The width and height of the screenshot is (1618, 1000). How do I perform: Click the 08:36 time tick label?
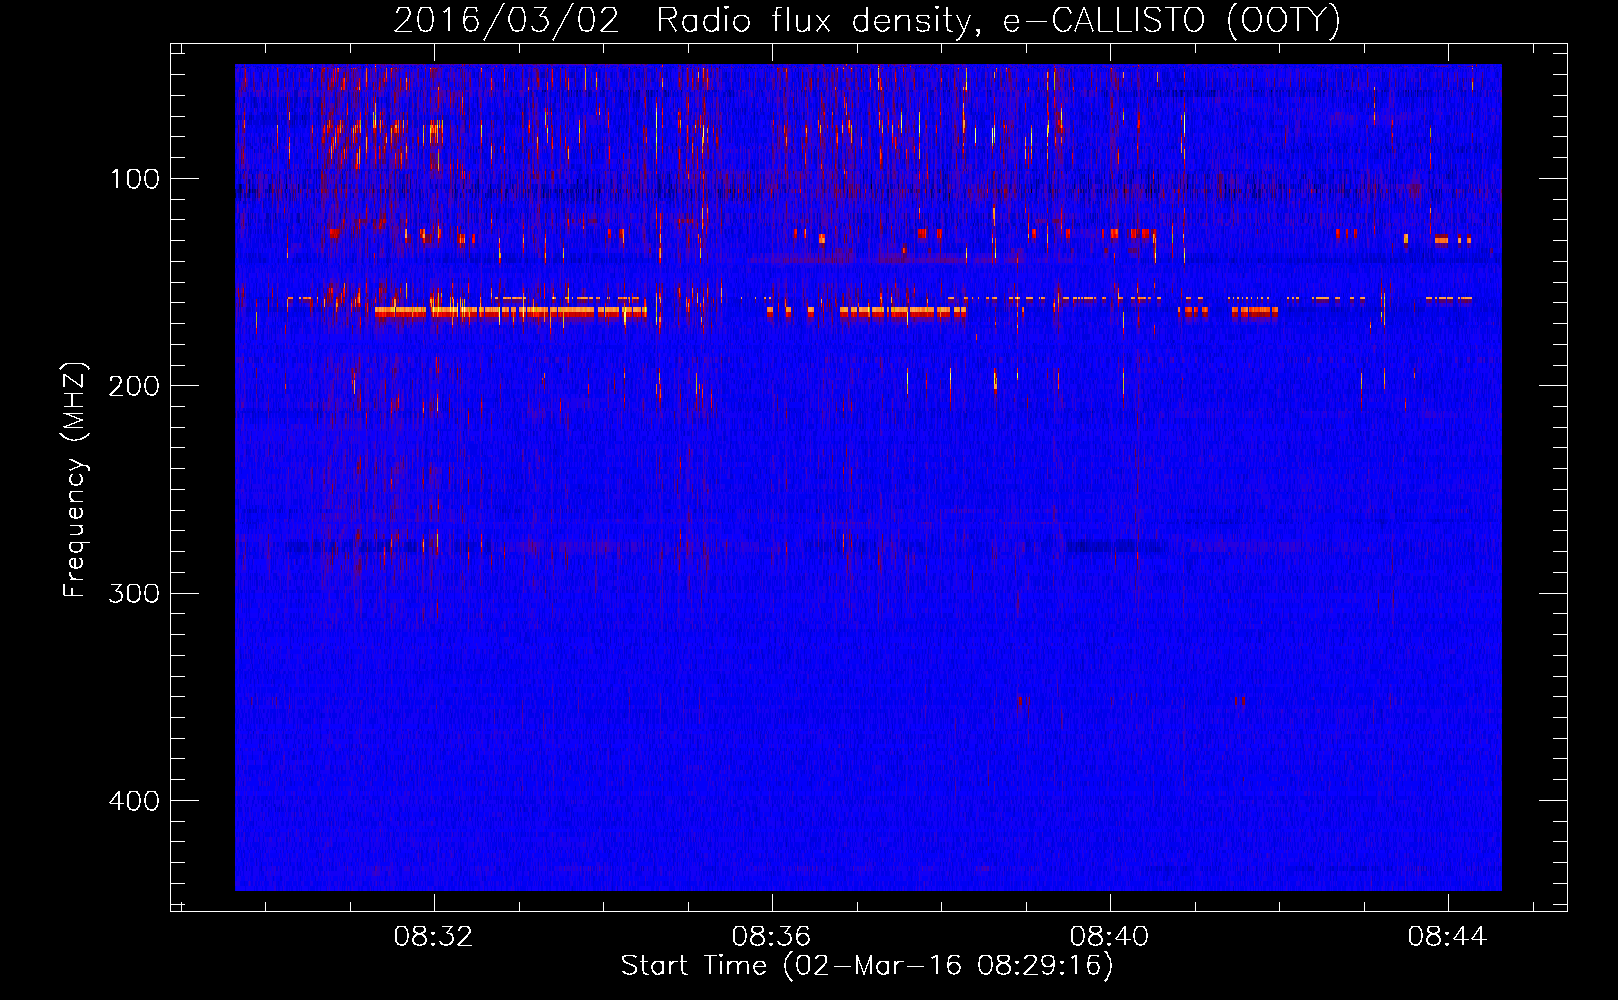[x=771, y=937]
